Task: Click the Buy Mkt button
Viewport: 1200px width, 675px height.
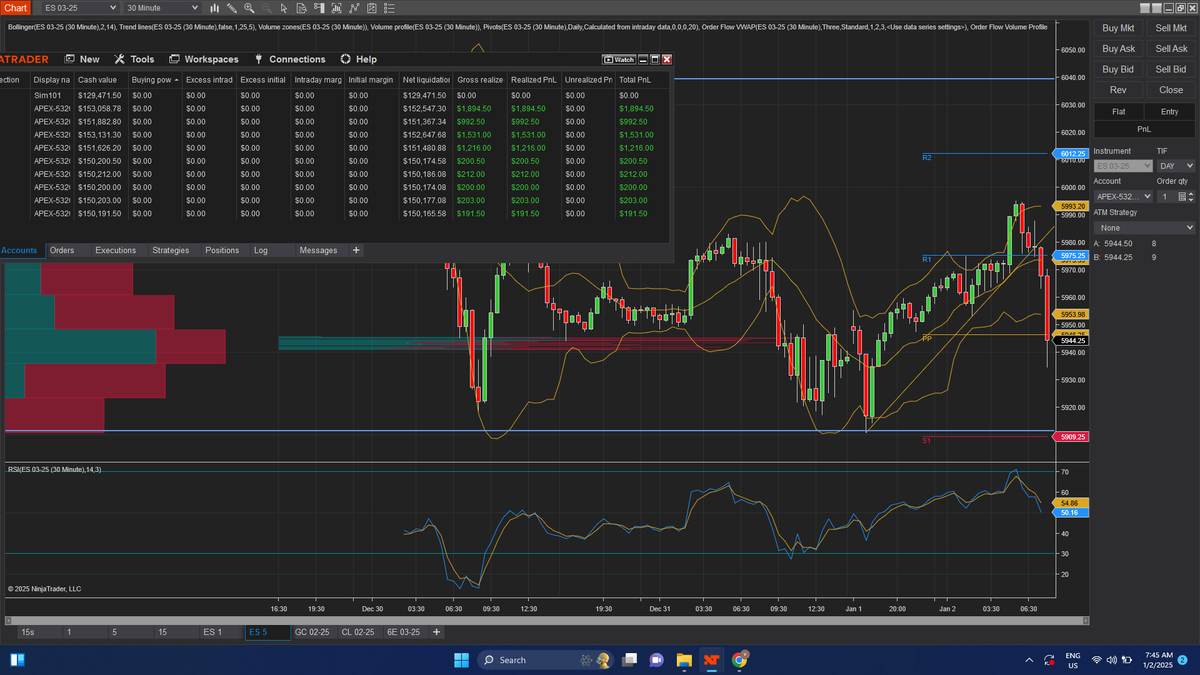Action: point(1118,29)
